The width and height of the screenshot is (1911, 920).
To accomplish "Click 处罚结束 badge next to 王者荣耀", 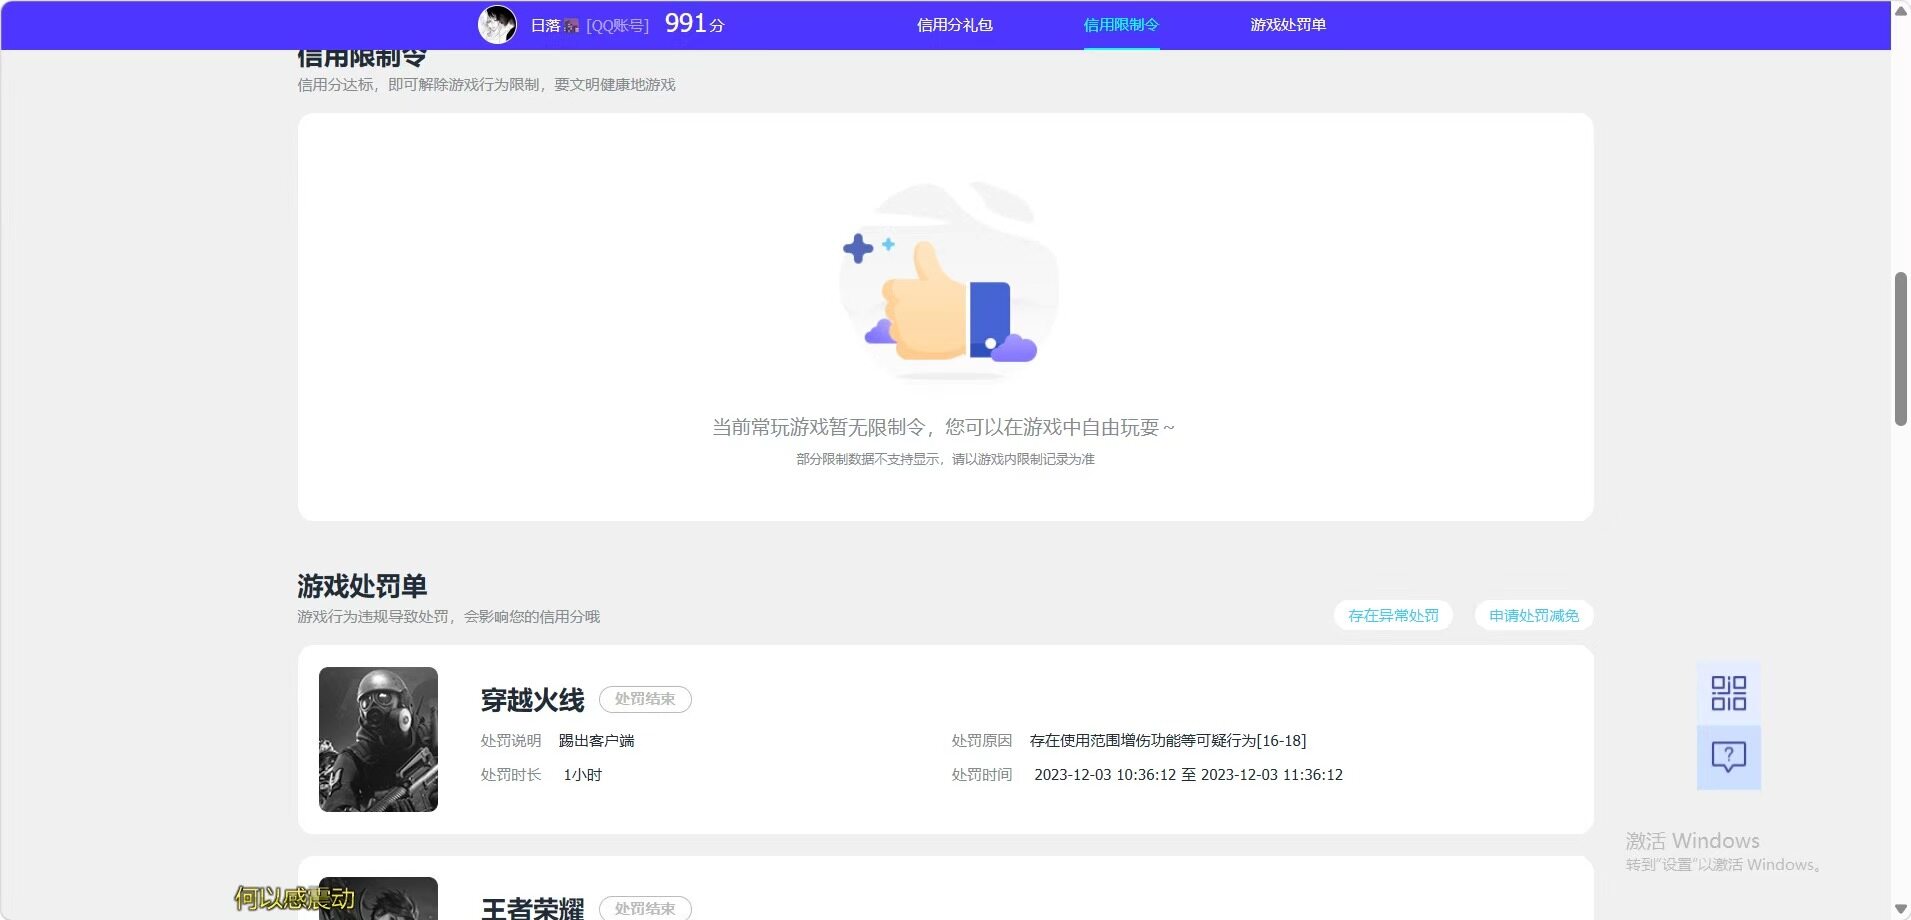I will pyautogui.click(x=645, y=908).
